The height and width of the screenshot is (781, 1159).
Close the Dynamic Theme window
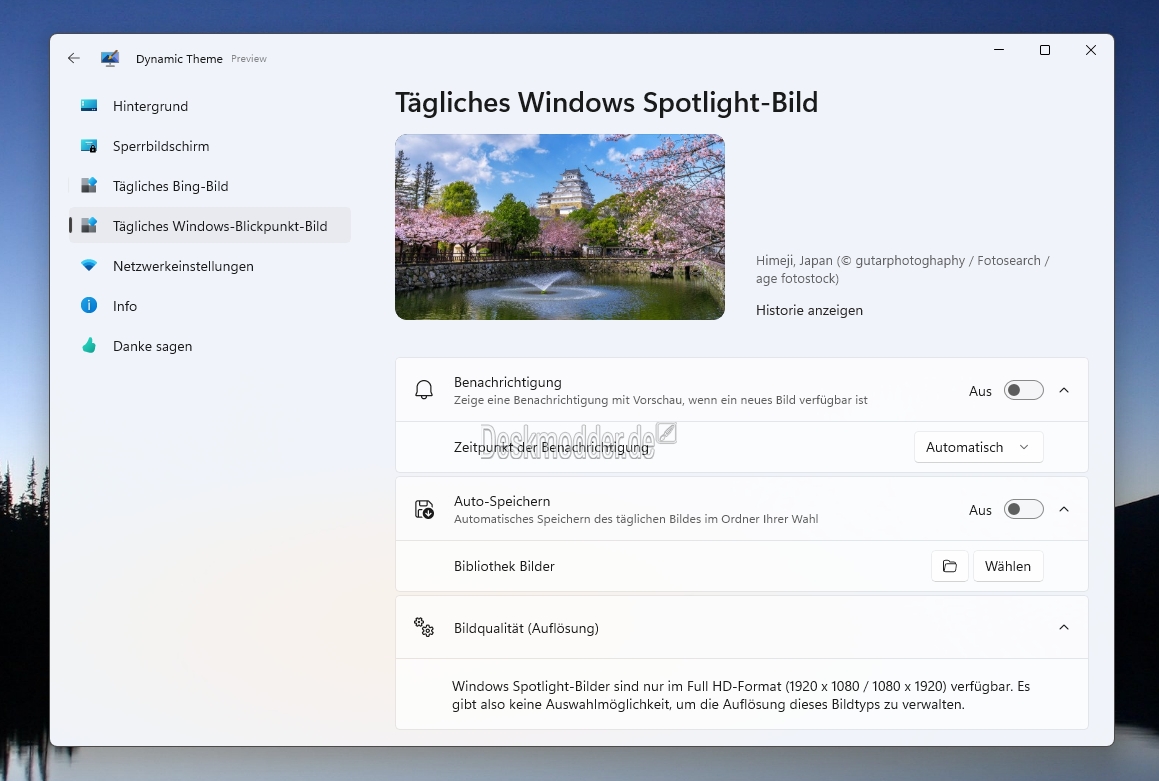pos(1090,50)
